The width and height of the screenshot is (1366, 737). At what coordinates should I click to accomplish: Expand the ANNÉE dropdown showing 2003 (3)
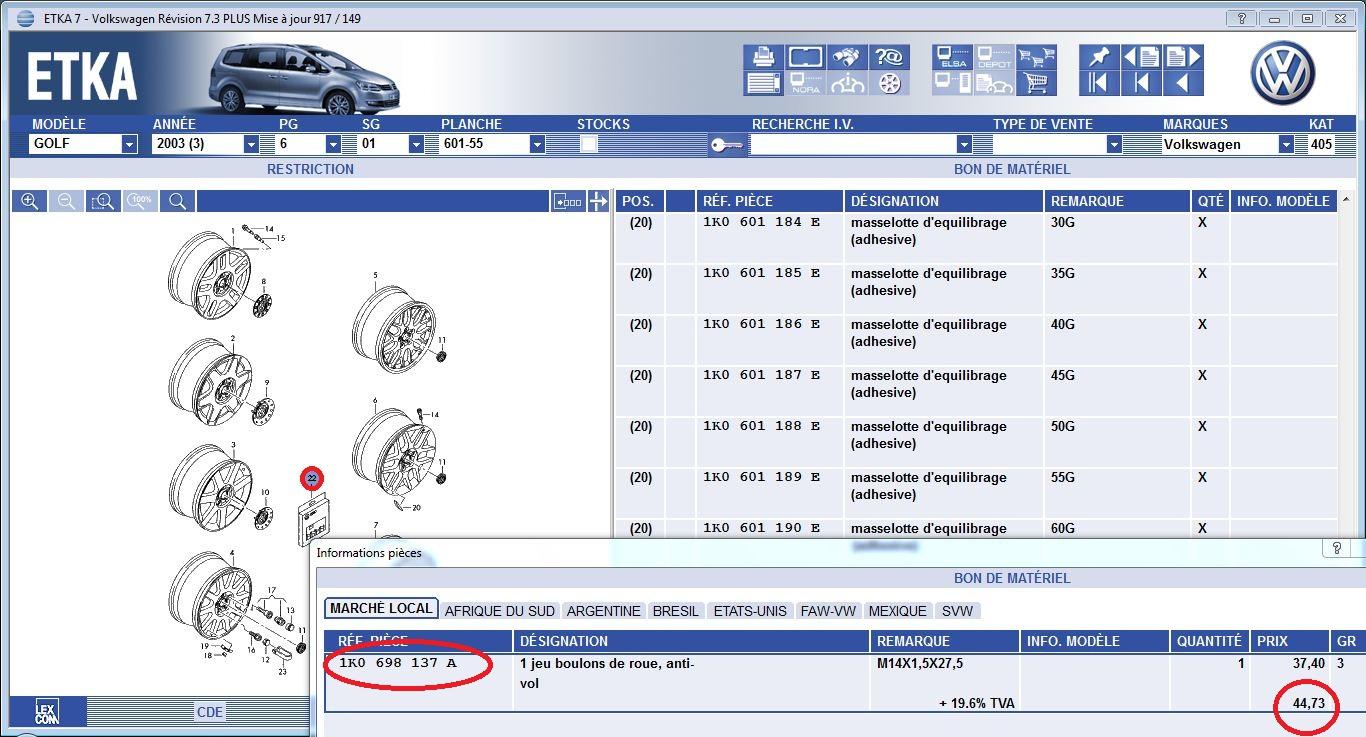251,144
